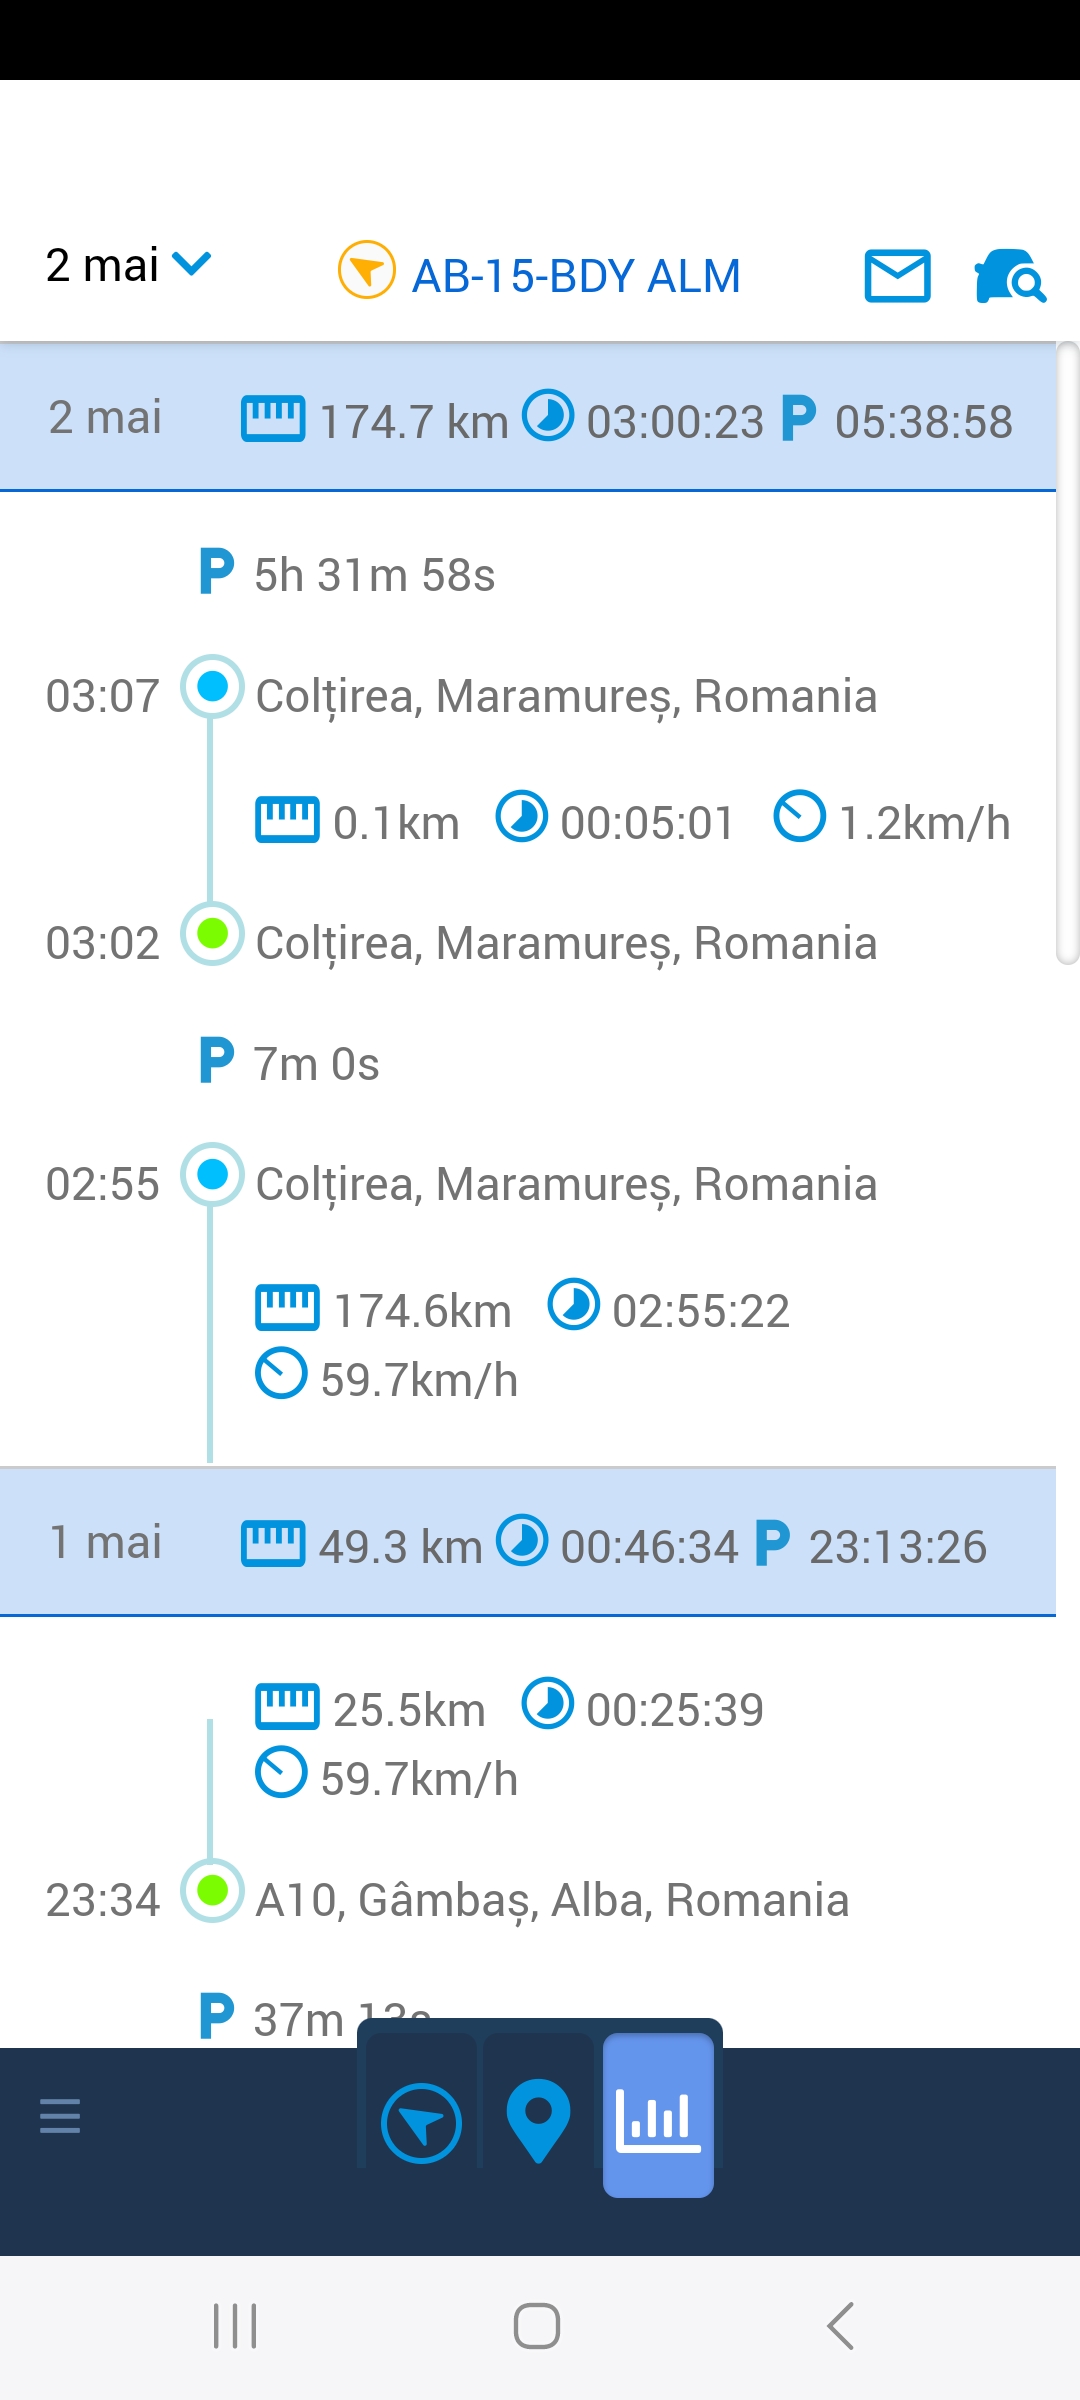This screenshot has height=2400, width=1080.
Task: Tap the 23:34 A10 Gâmbaș marker
Action: pos(212,1891)
